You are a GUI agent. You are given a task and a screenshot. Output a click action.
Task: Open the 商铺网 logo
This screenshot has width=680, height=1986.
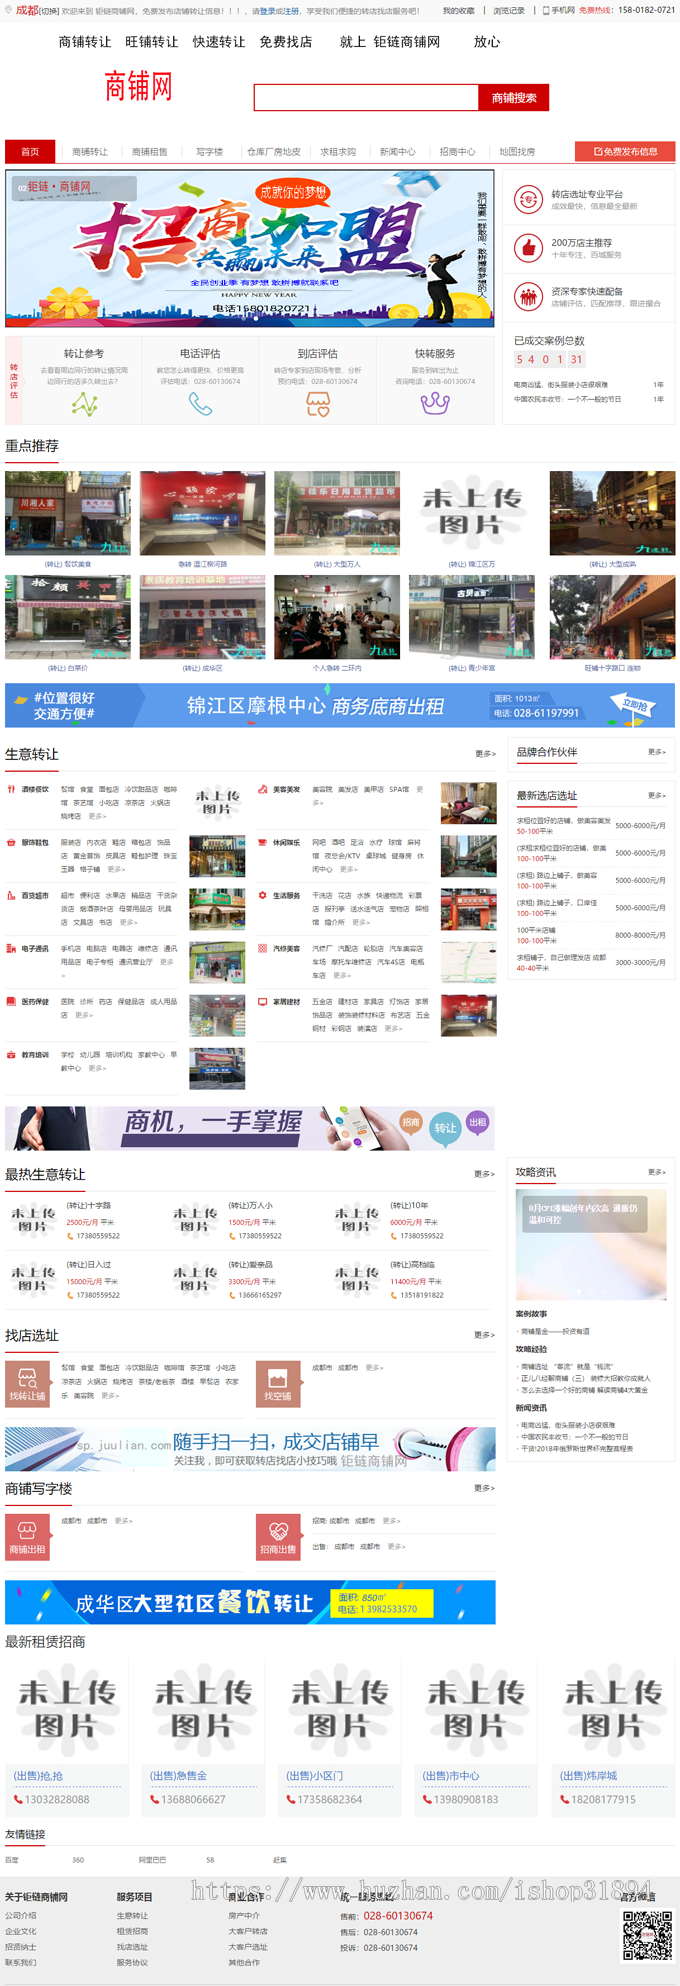[x=138, y=87]
